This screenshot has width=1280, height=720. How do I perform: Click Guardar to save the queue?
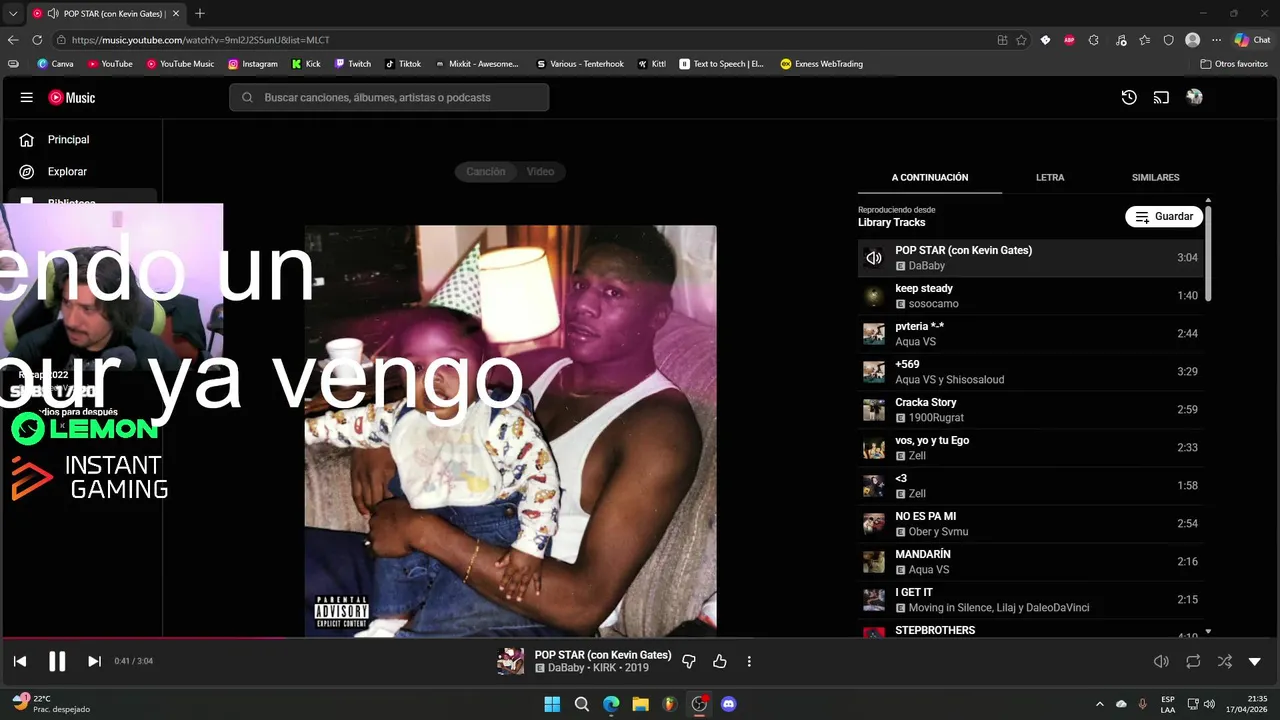tap(1164, 217)
